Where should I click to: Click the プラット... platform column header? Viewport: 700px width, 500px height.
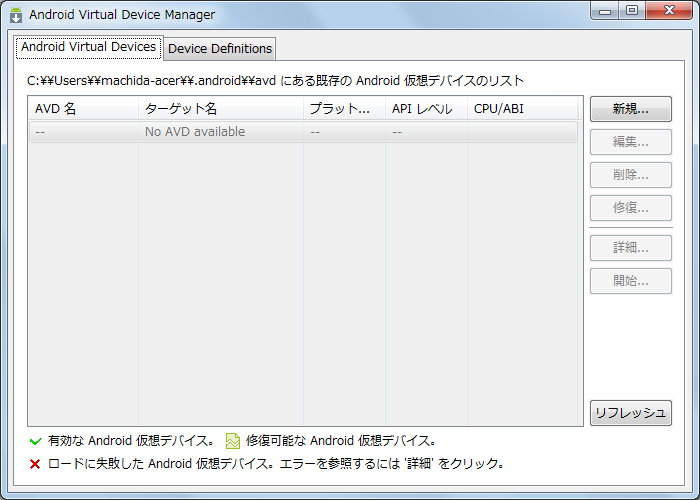pyautogui.click(x=344, y=109)
